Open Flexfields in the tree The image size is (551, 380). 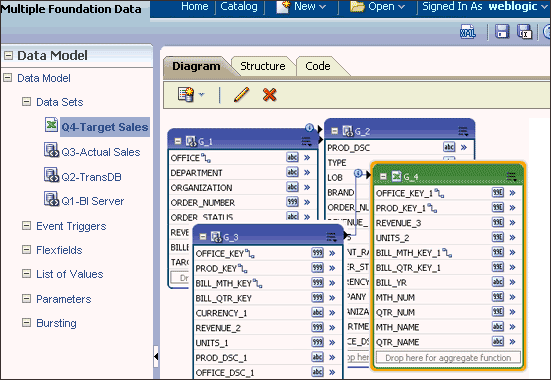pos(59,250)
